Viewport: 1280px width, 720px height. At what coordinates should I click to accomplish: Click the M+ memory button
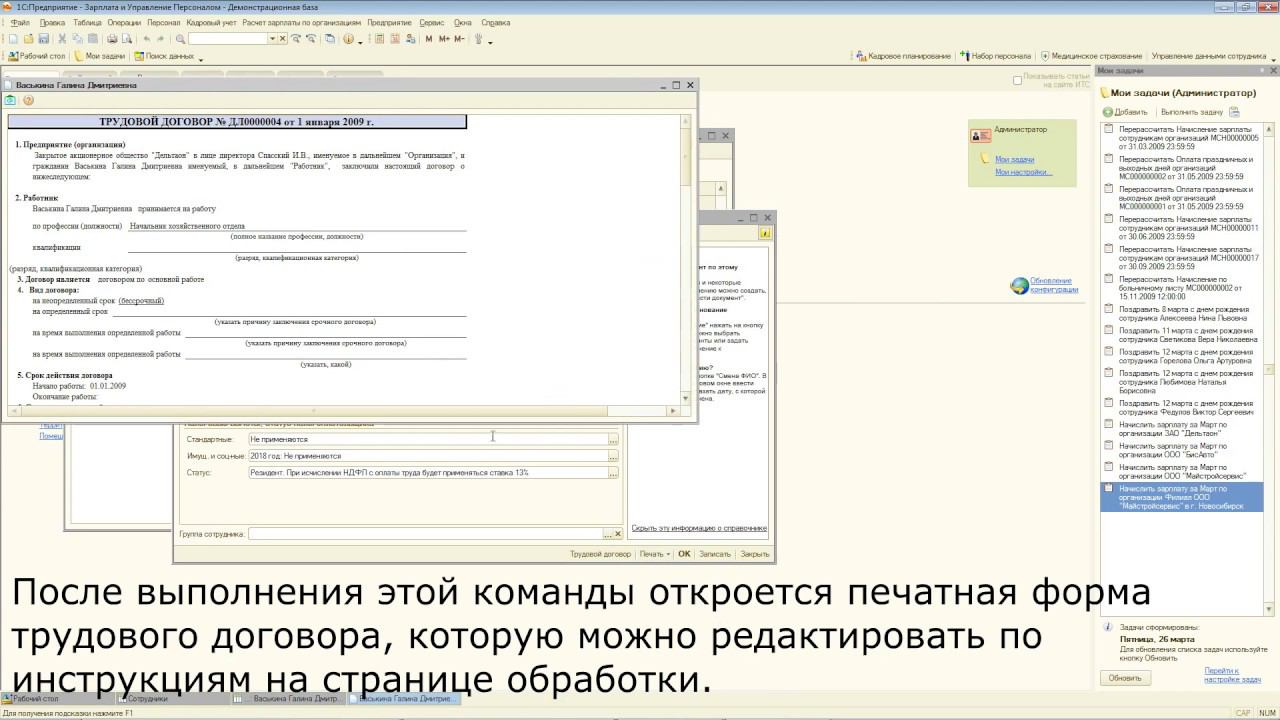[x=444, y=39]
